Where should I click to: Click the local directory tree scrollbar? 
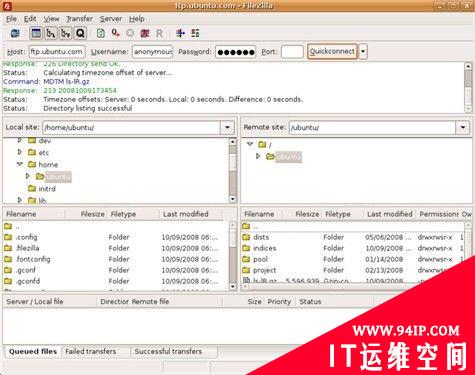233,170
